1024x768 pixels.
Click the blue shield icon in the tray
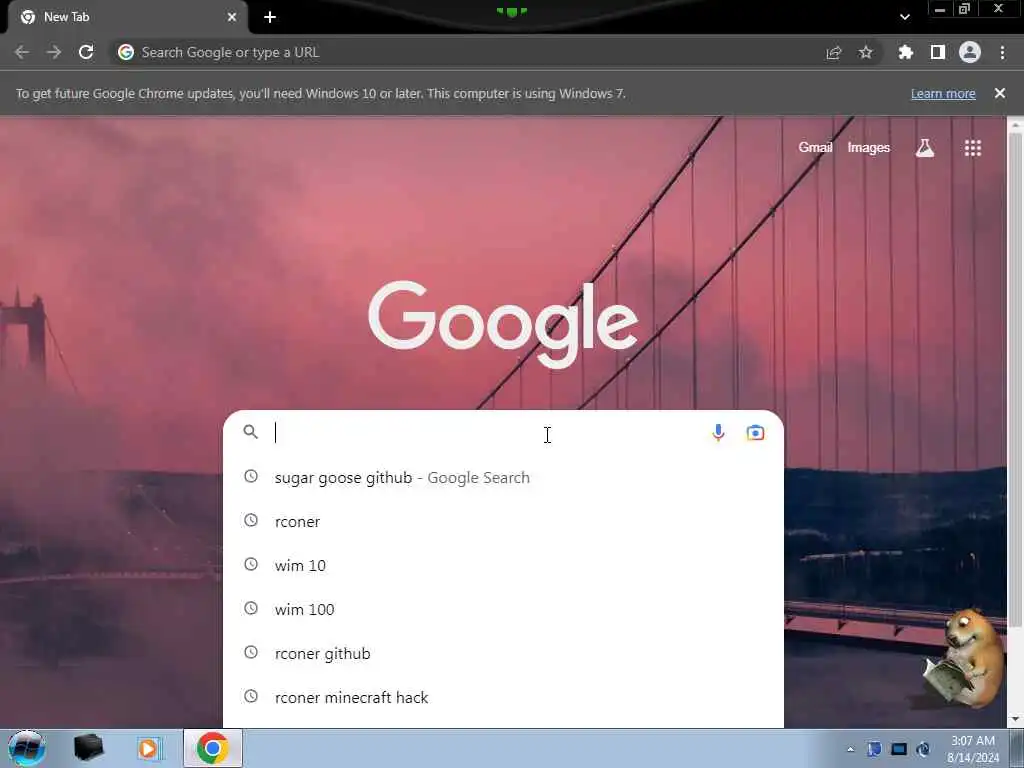pos(874,749)
